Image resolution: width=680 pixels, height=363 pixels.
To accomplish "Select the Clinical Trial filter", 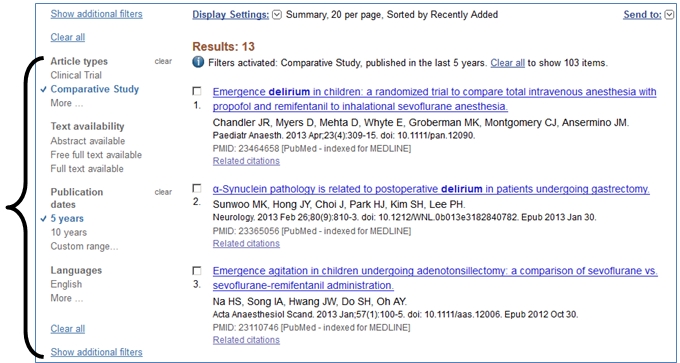I will (x=76, y=75).
